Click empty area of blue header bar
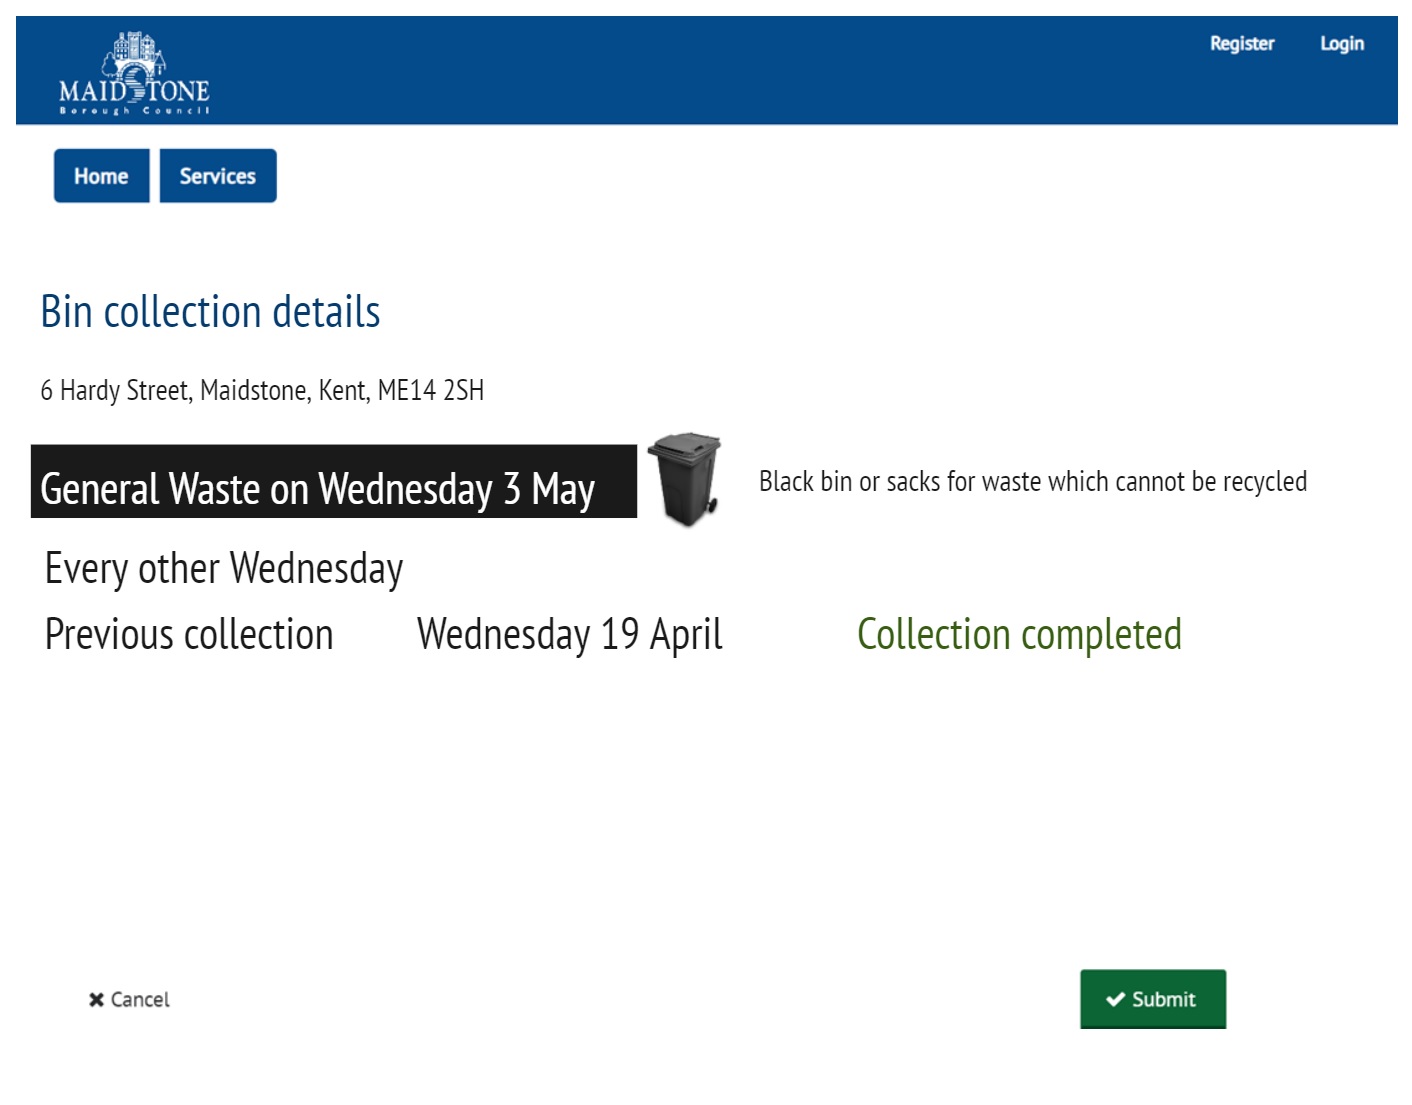The width and height of the screenshot is (1412, 1105). tap(700, 70)
